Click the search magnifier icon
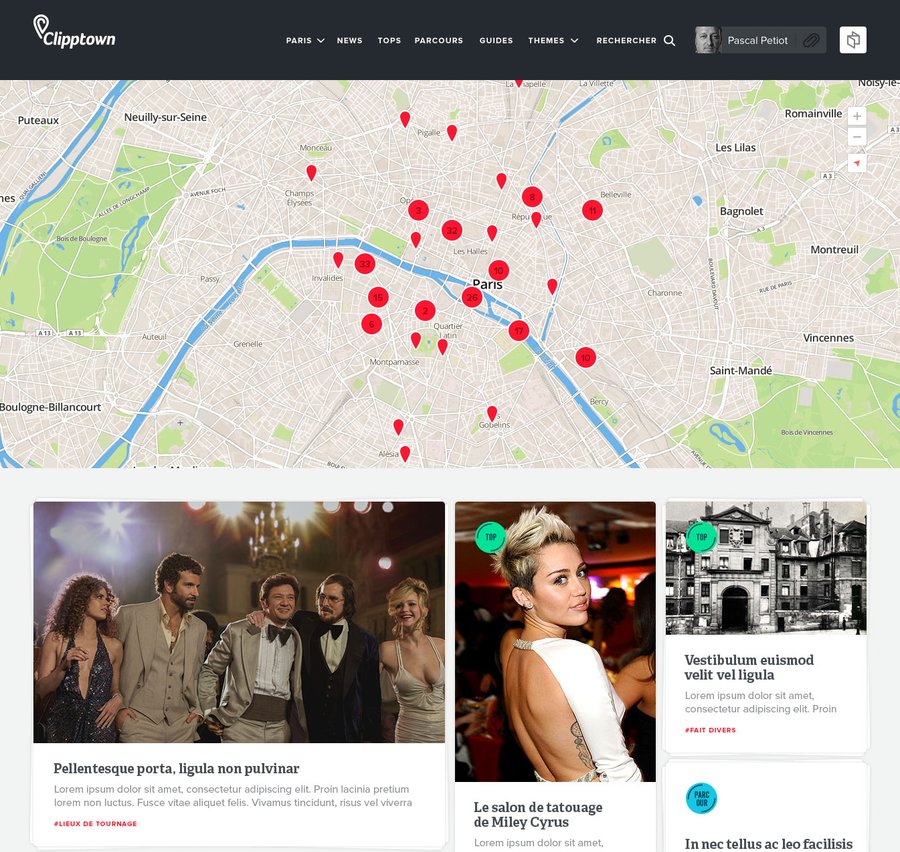The image size is (900, 852). pyautogui.click(x=669, y=41)
